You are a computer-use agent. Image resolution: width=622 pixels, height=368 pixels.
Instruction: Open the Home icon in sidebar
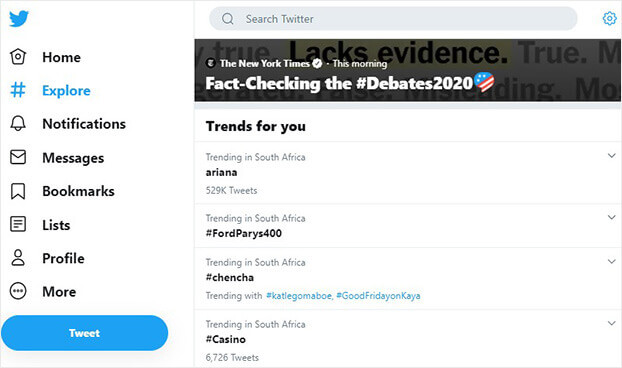[18, 57]
